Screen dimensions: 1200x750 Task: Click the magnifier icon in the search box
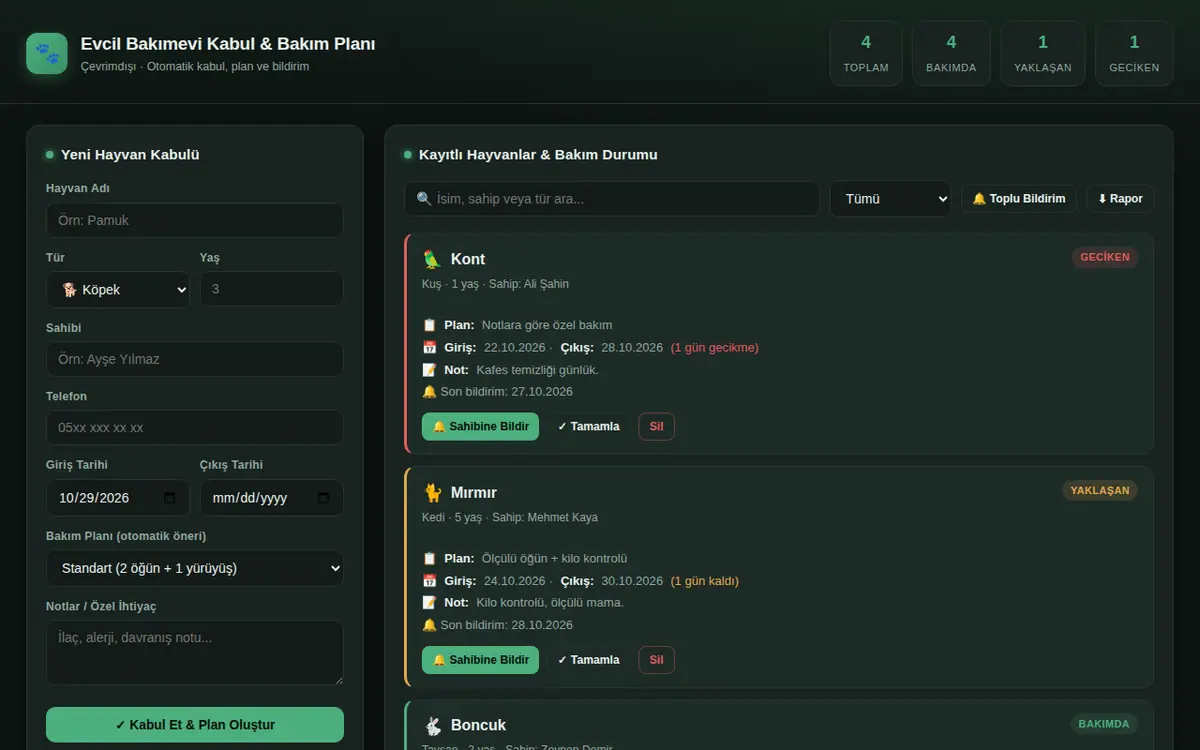click(x=424, y=199)
